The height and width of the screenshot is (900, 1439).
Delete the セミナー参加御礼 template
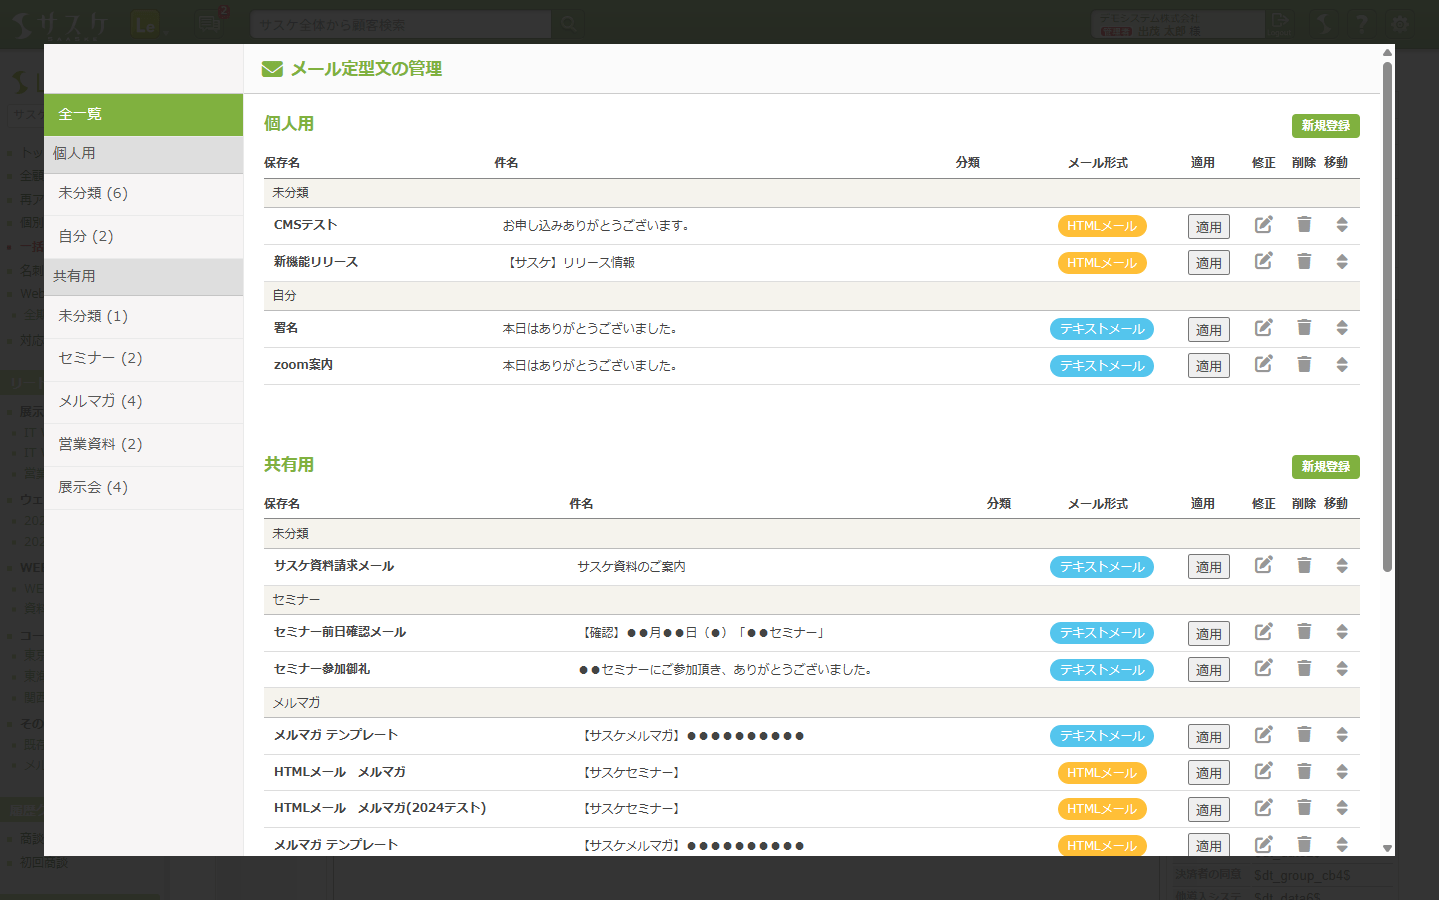coord(1303,668)
